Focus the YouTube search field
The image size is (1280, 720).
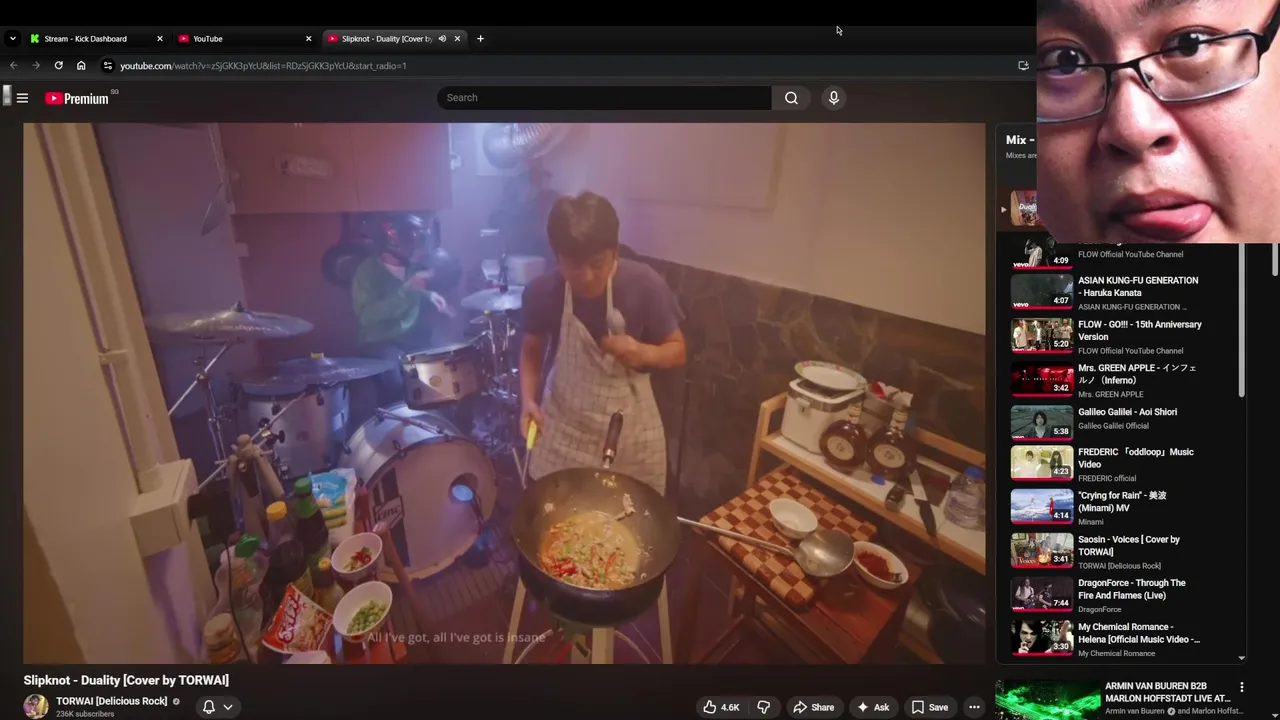[604, 98]
